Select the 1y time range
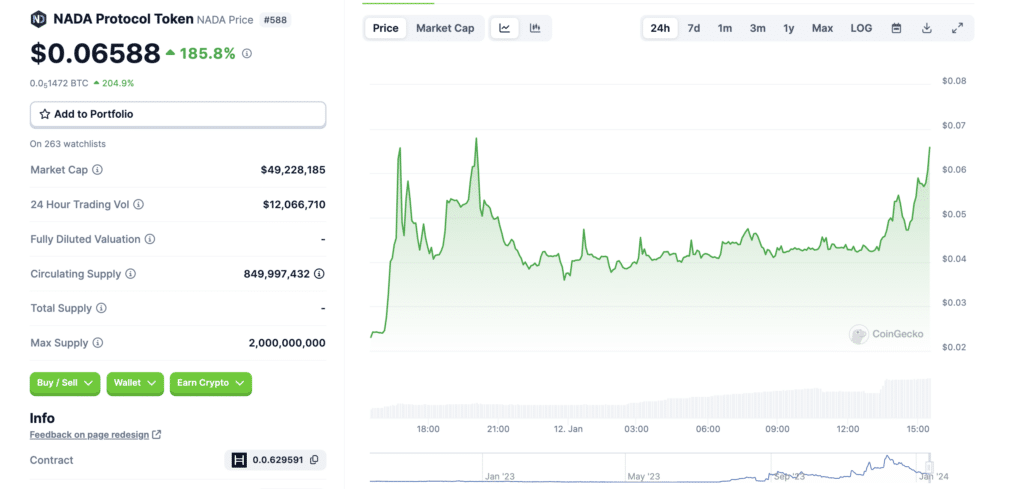This screenshot has height=489, width=1024. 789,28
